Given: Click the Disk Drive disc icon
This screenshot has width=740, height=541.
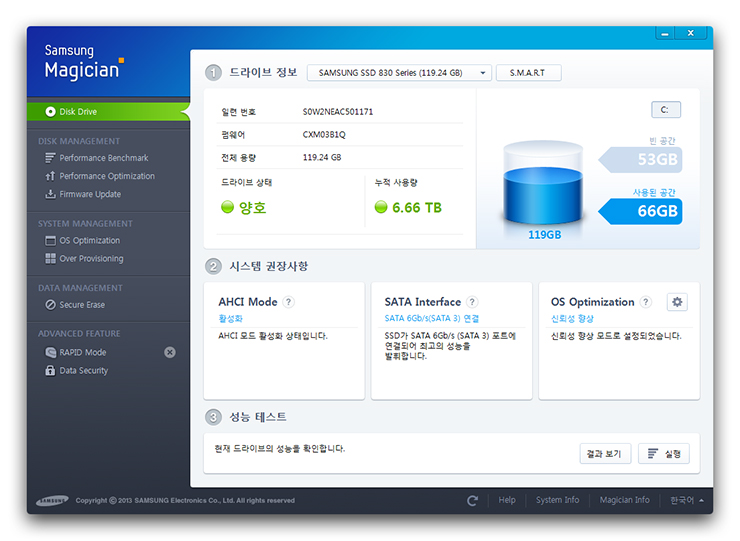Looking at the screenshot, I should point(50,111).
